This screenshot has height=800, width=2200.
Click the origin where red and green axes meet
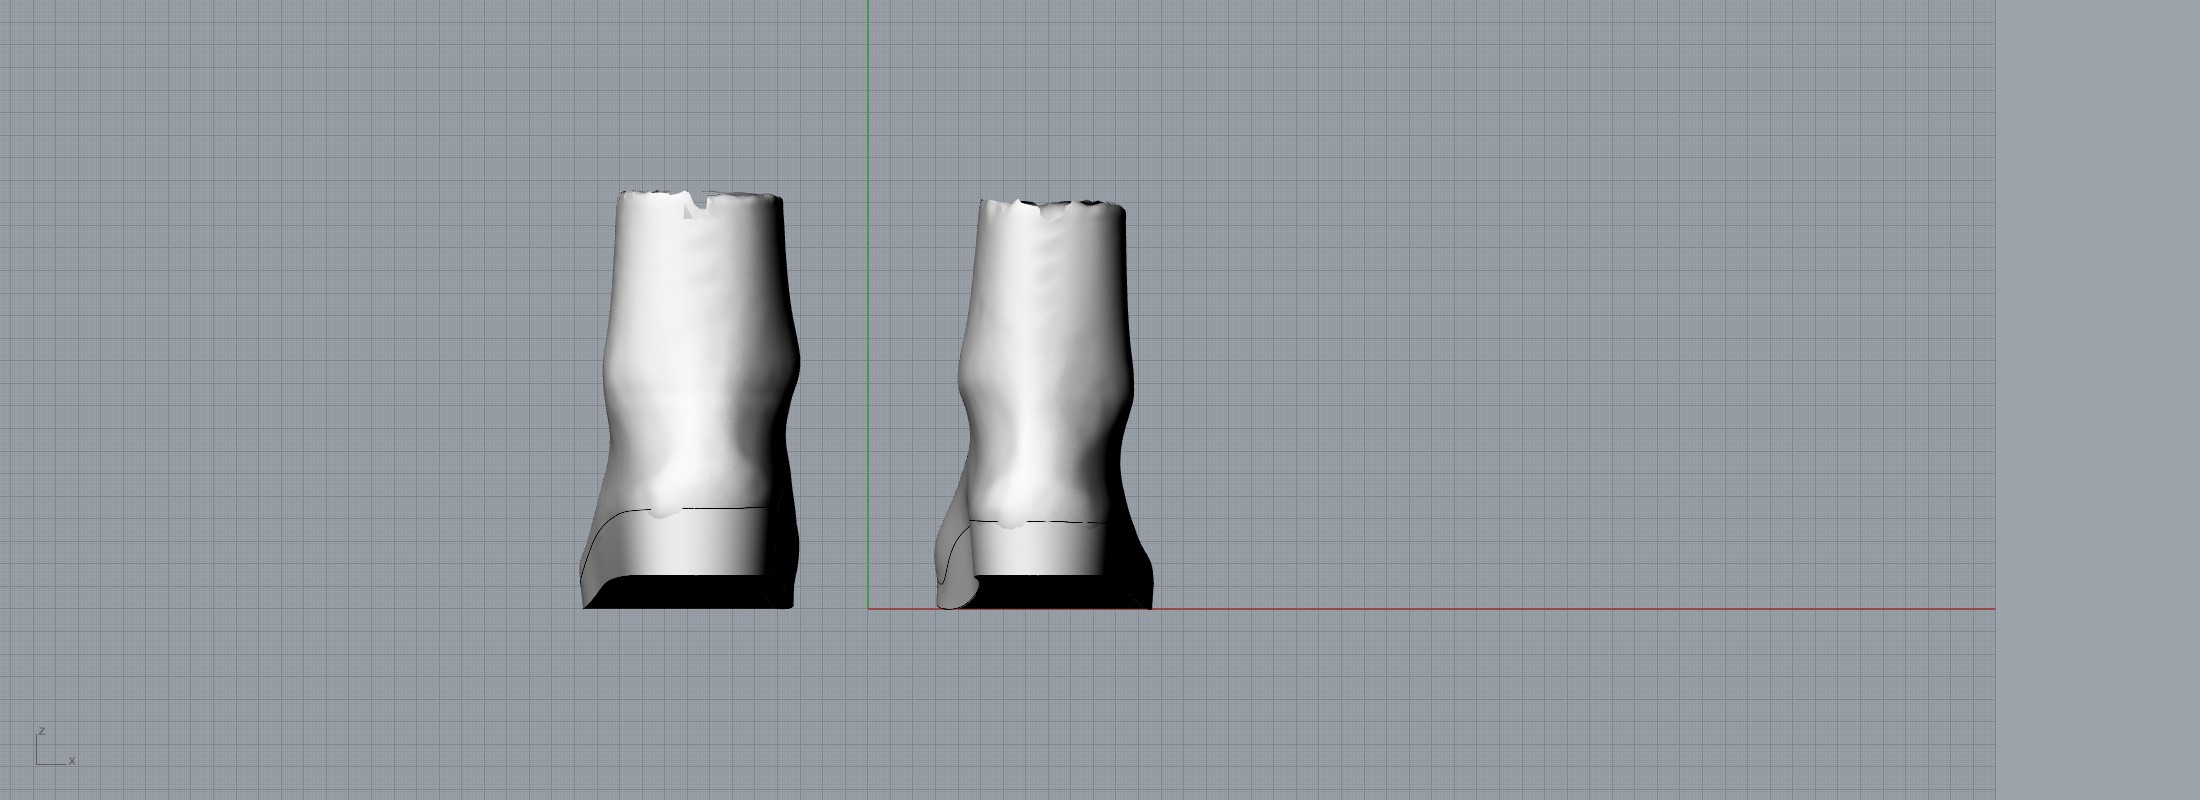868,608
